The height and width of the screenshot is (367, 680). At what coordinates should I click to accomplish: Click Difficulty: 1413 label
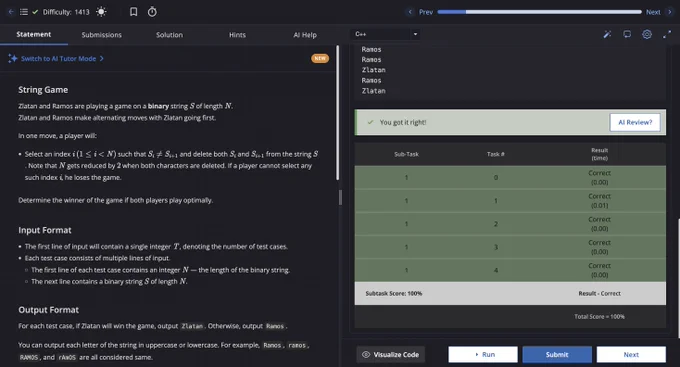[x=66, y=12]
